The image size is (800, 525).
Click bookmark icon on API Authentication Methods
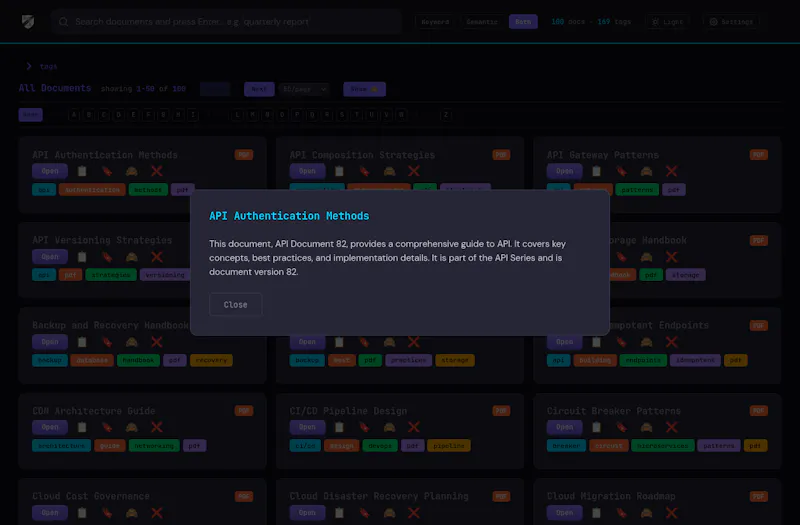[x=107, y=171]
